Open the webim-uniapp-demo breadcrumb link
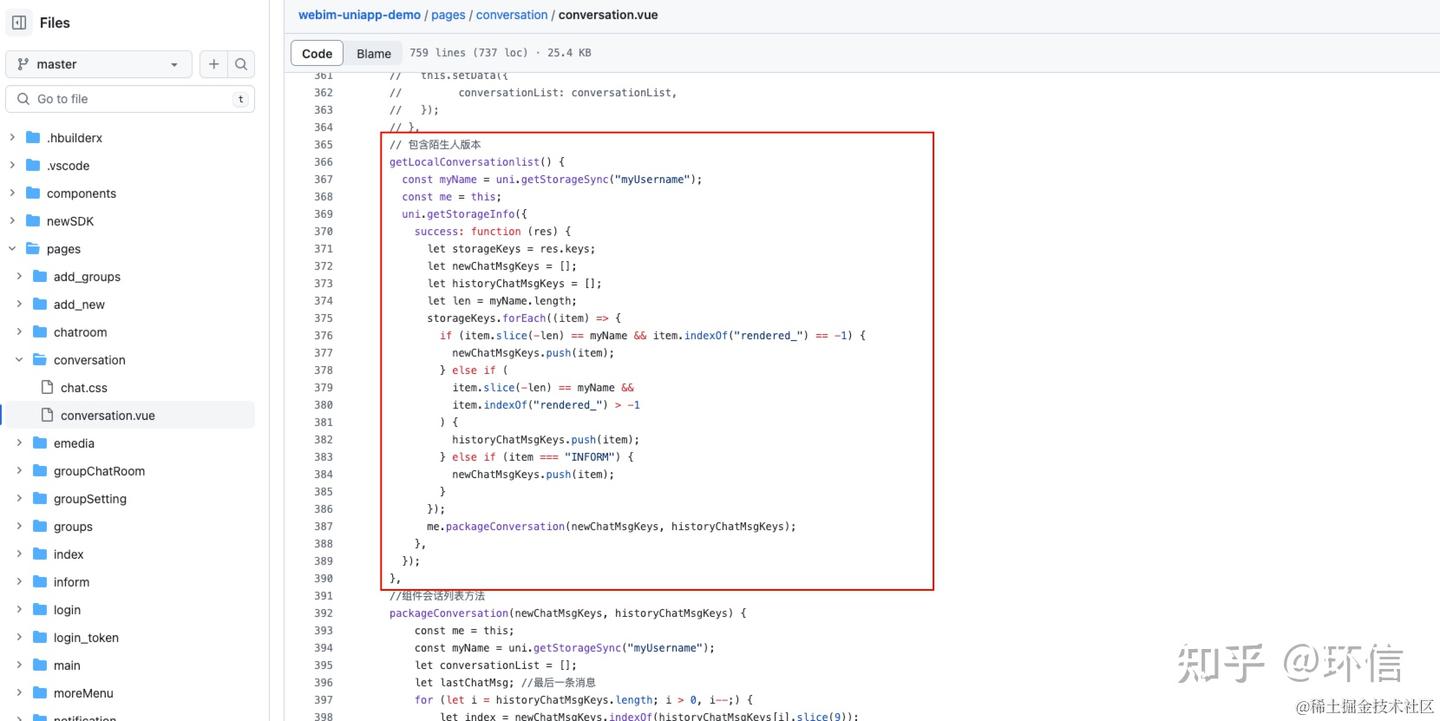This screenshot has height=721, width=1440. (359, 13)
